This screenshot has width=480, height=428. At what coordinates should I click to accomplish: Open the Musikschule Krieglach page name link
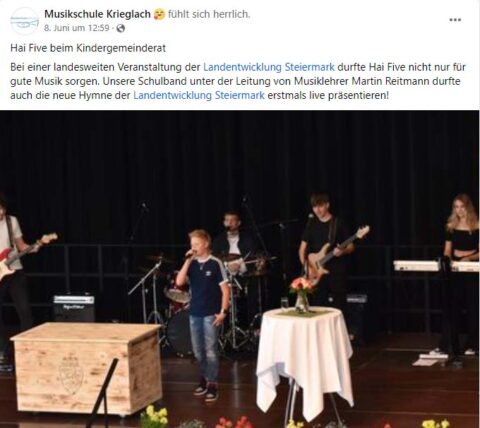97,14
